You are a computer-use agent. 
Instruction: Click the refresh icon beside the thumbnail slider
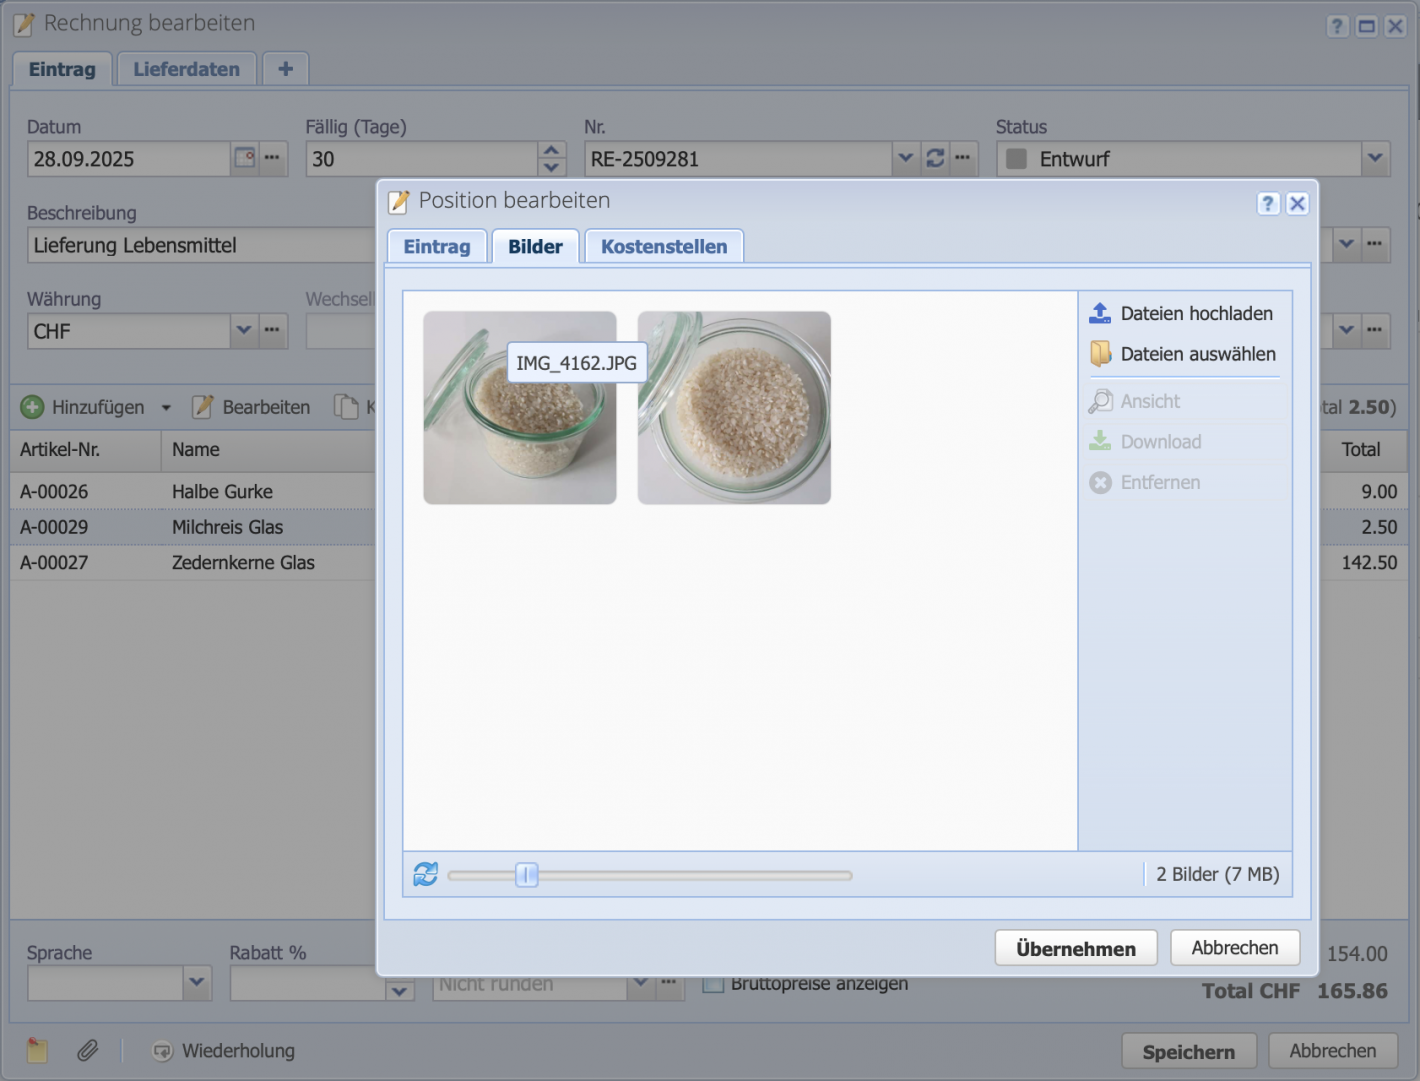(x=425, y=873)
